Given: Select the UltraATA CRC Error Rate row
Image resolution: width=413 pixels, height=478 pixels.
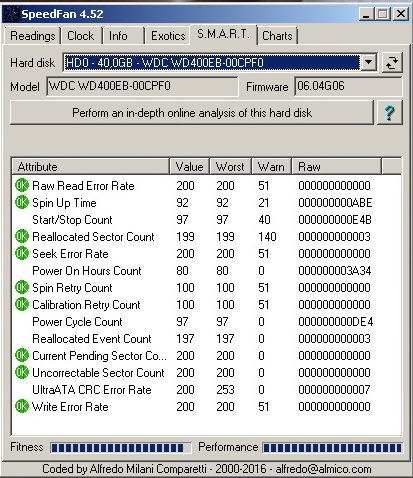Looking at the screenshot, I should (207, 390).
